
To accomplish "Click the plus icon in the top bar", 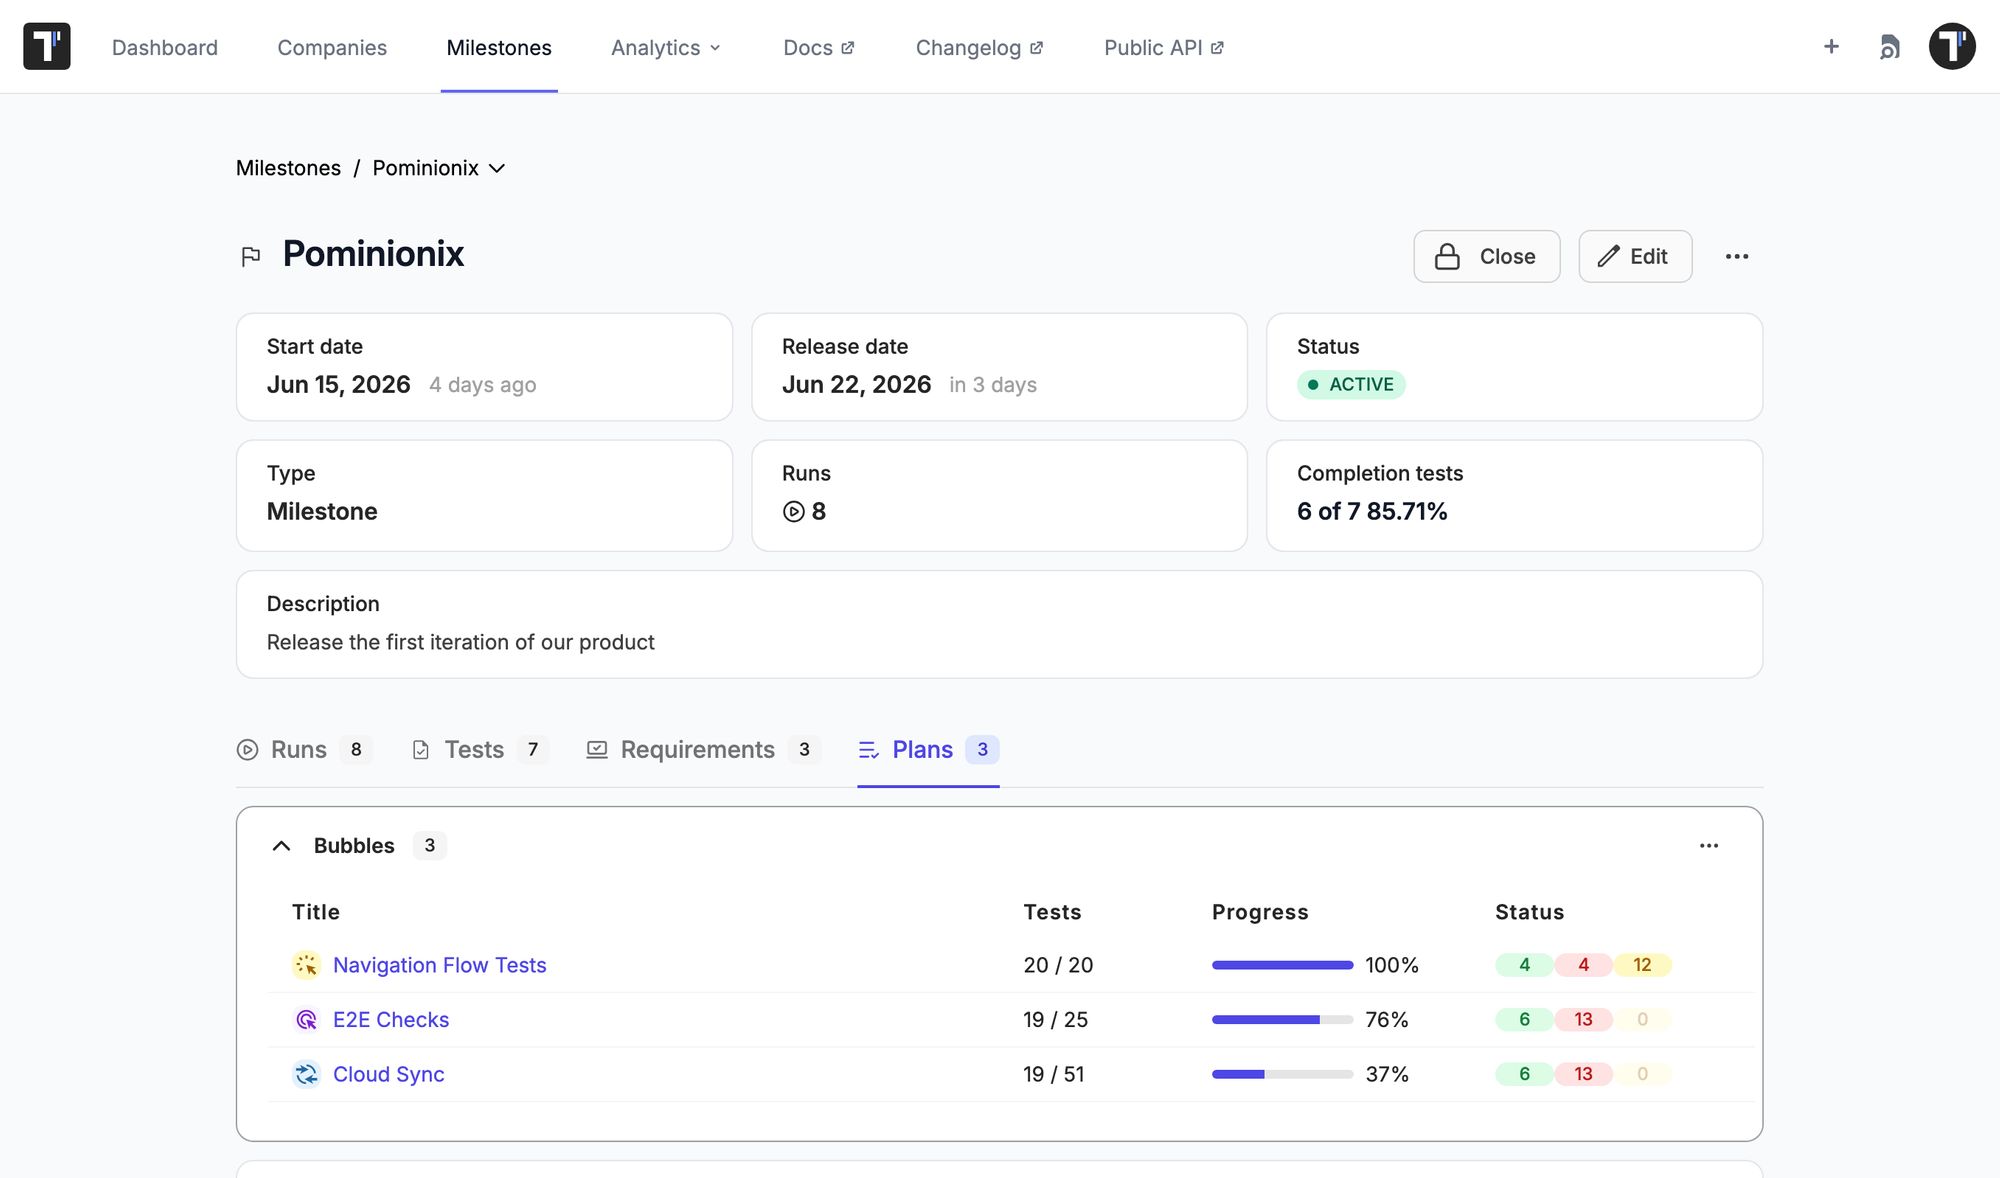I will click(1831, 46).
